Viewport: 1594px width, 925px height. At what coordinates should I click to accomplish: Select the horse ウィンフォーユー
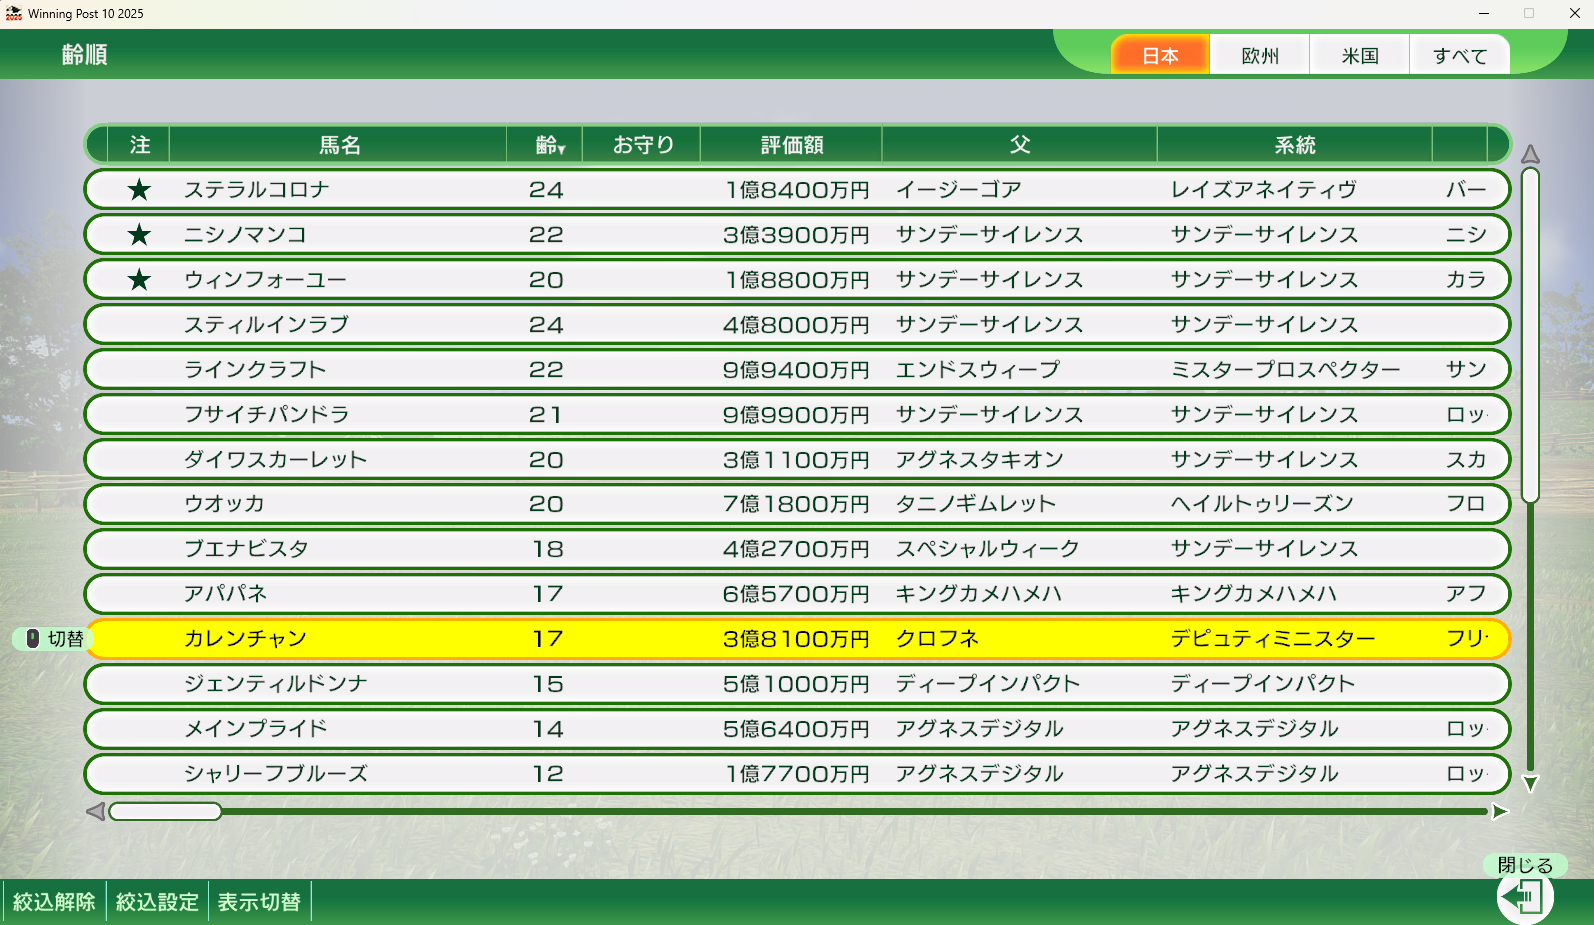pos(797,279)
